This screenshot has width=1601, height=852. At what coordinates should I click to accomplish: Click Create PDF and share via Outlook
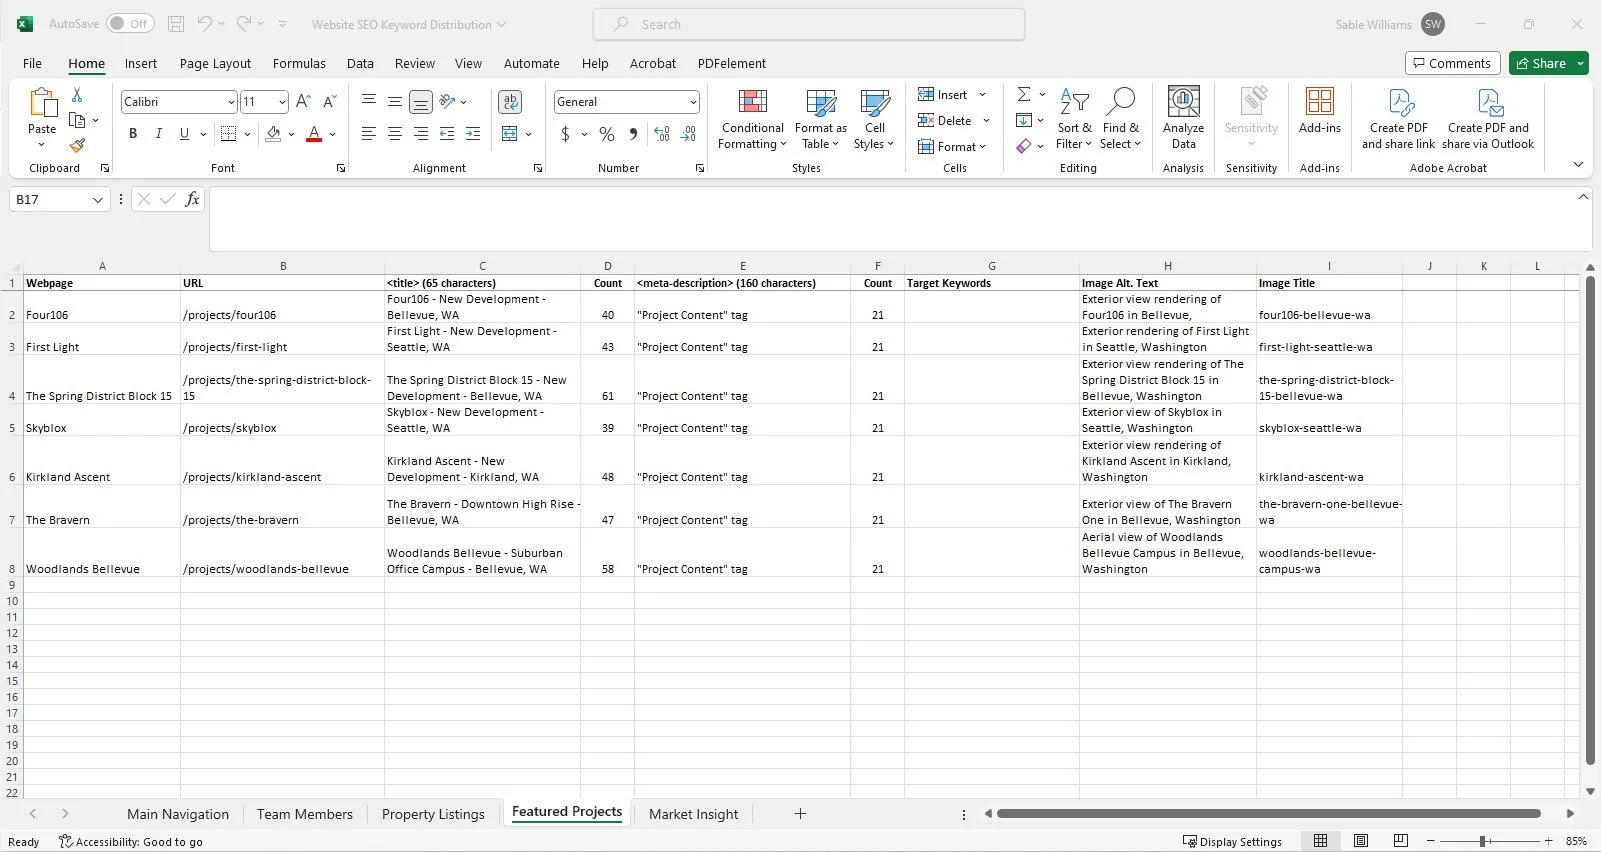pyautogui.click(x=1488, y=120)
